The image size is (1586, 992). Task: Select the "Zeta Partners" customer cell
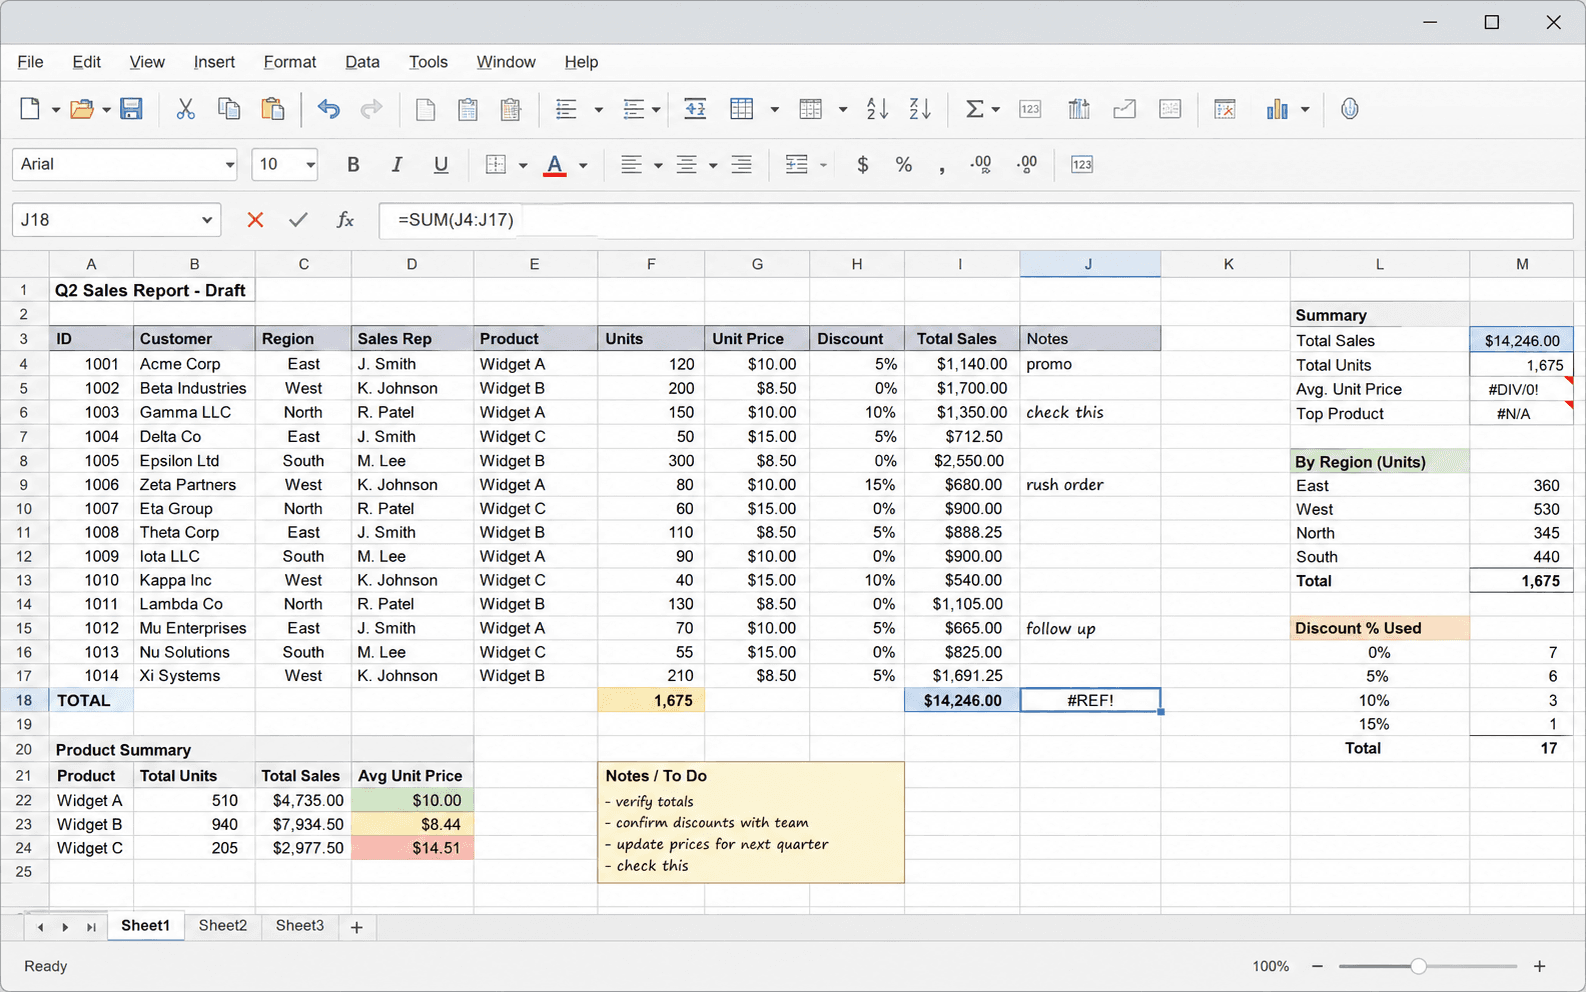[194, 484]
